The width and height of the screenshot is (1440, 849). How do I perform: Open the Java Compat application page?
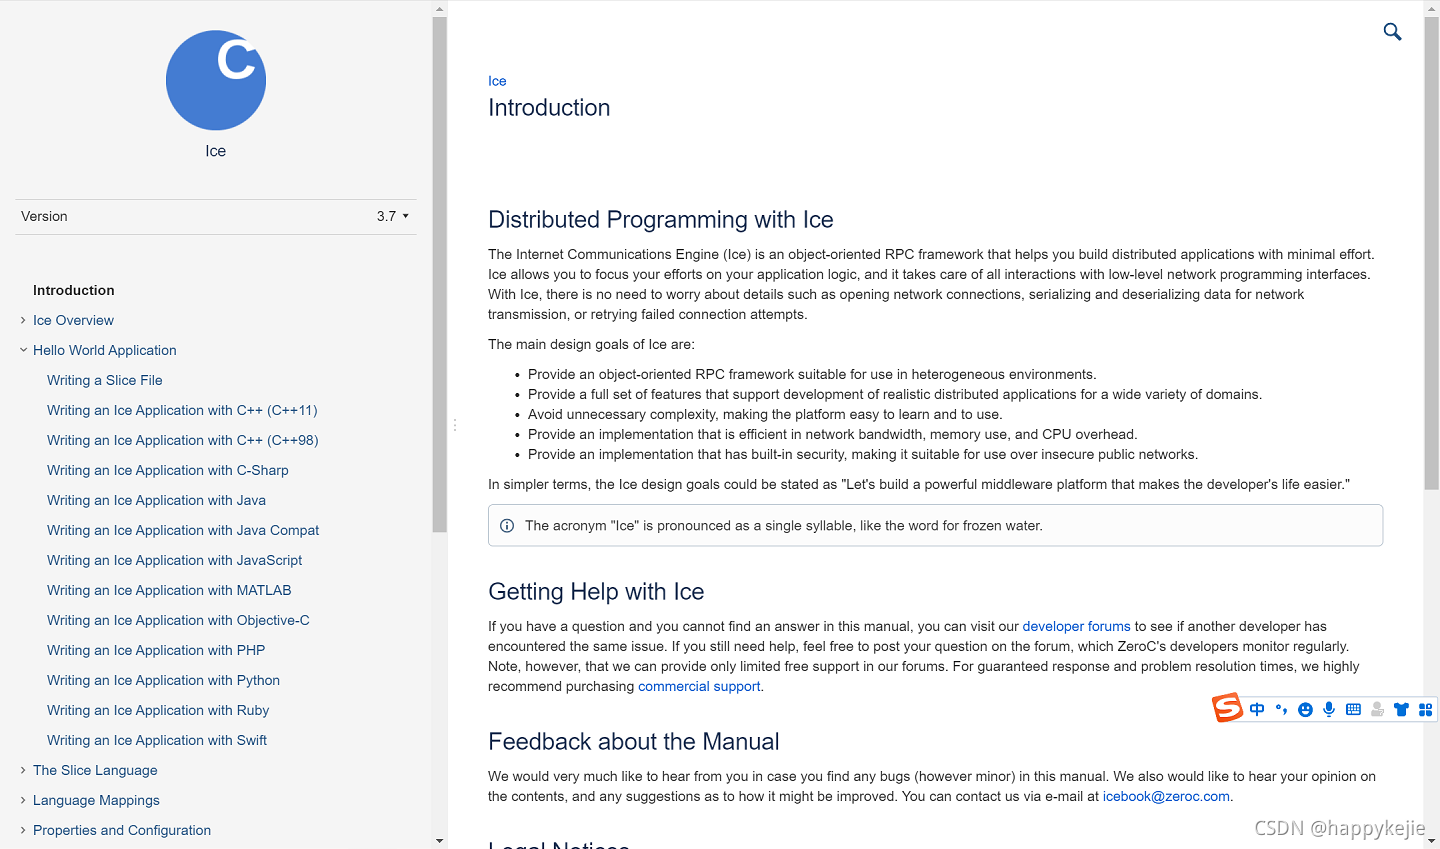[x=183, y=530]
